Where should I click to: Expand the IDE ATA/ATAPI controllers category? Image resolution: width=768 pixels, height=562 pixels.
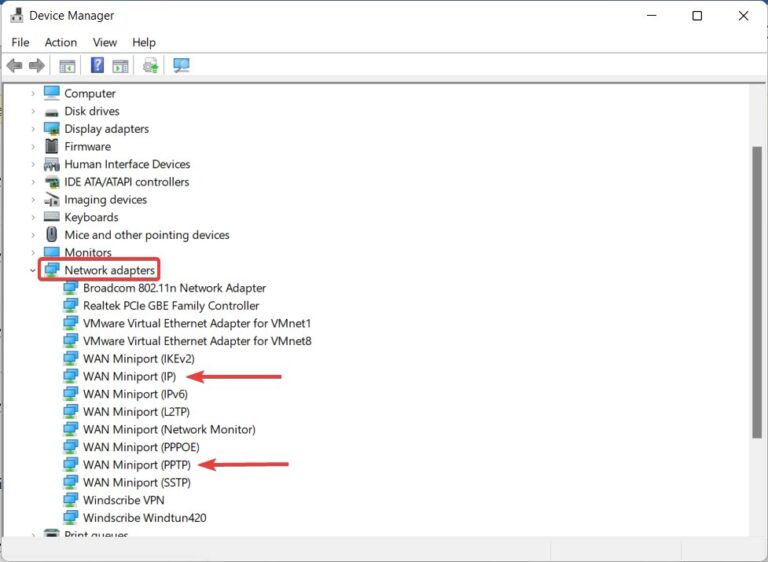(33, 182)
